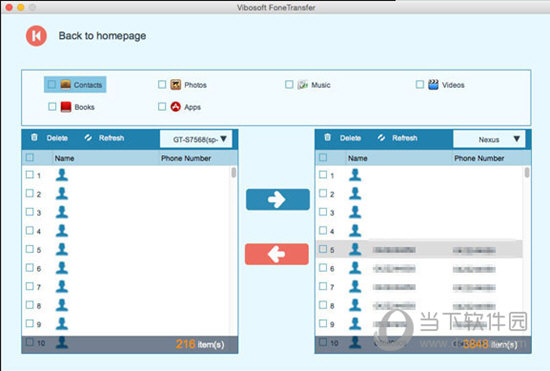
Task: Check highlighted row 5 in Nexus list
Action: tap(323, 249)
